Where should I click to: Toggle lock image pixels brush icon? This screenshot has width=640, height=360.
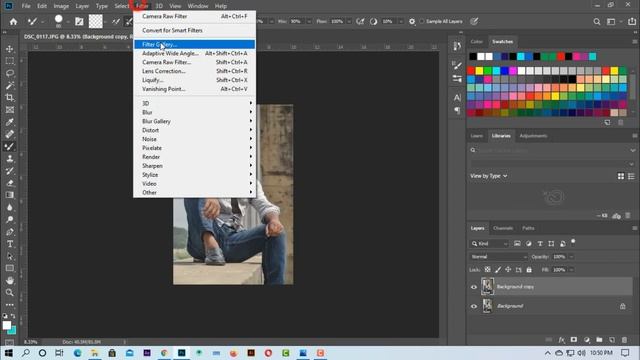tap(498, 270)
